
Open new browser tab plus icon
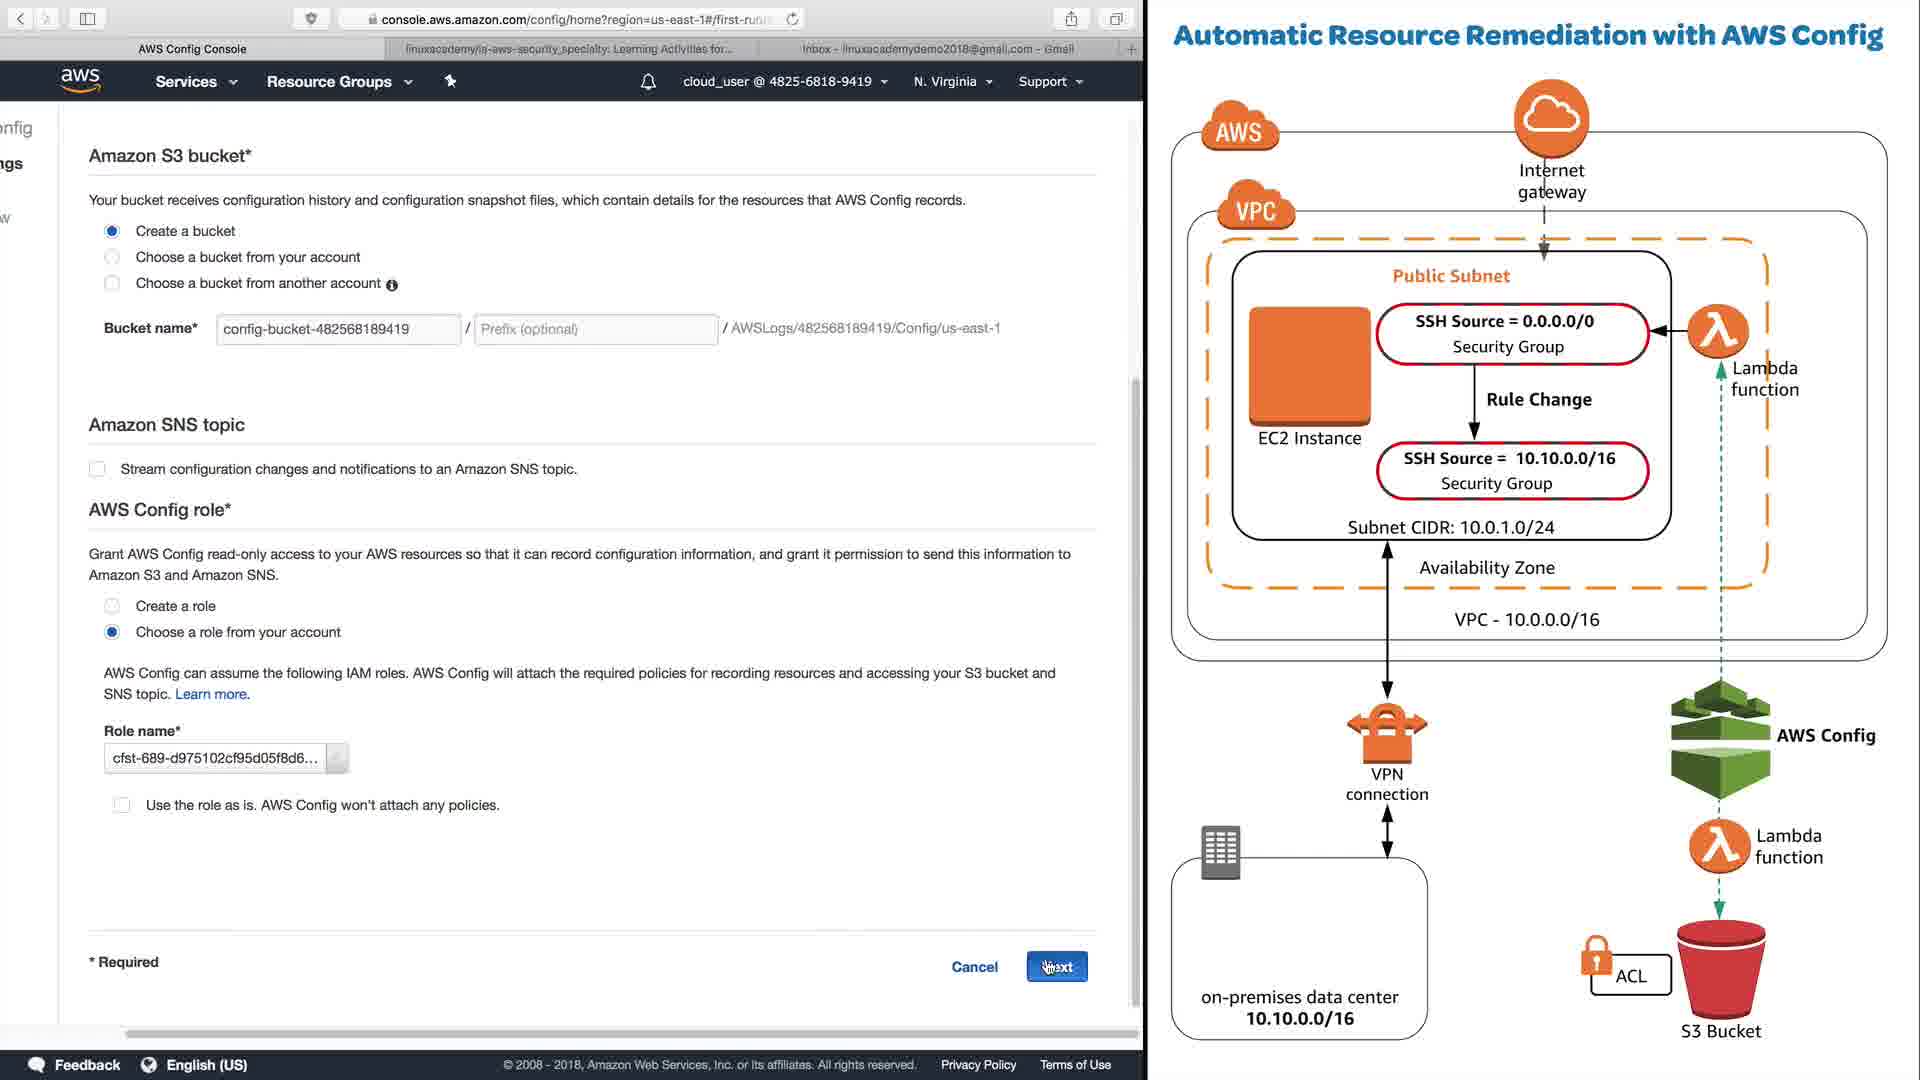click(1131, 48)
